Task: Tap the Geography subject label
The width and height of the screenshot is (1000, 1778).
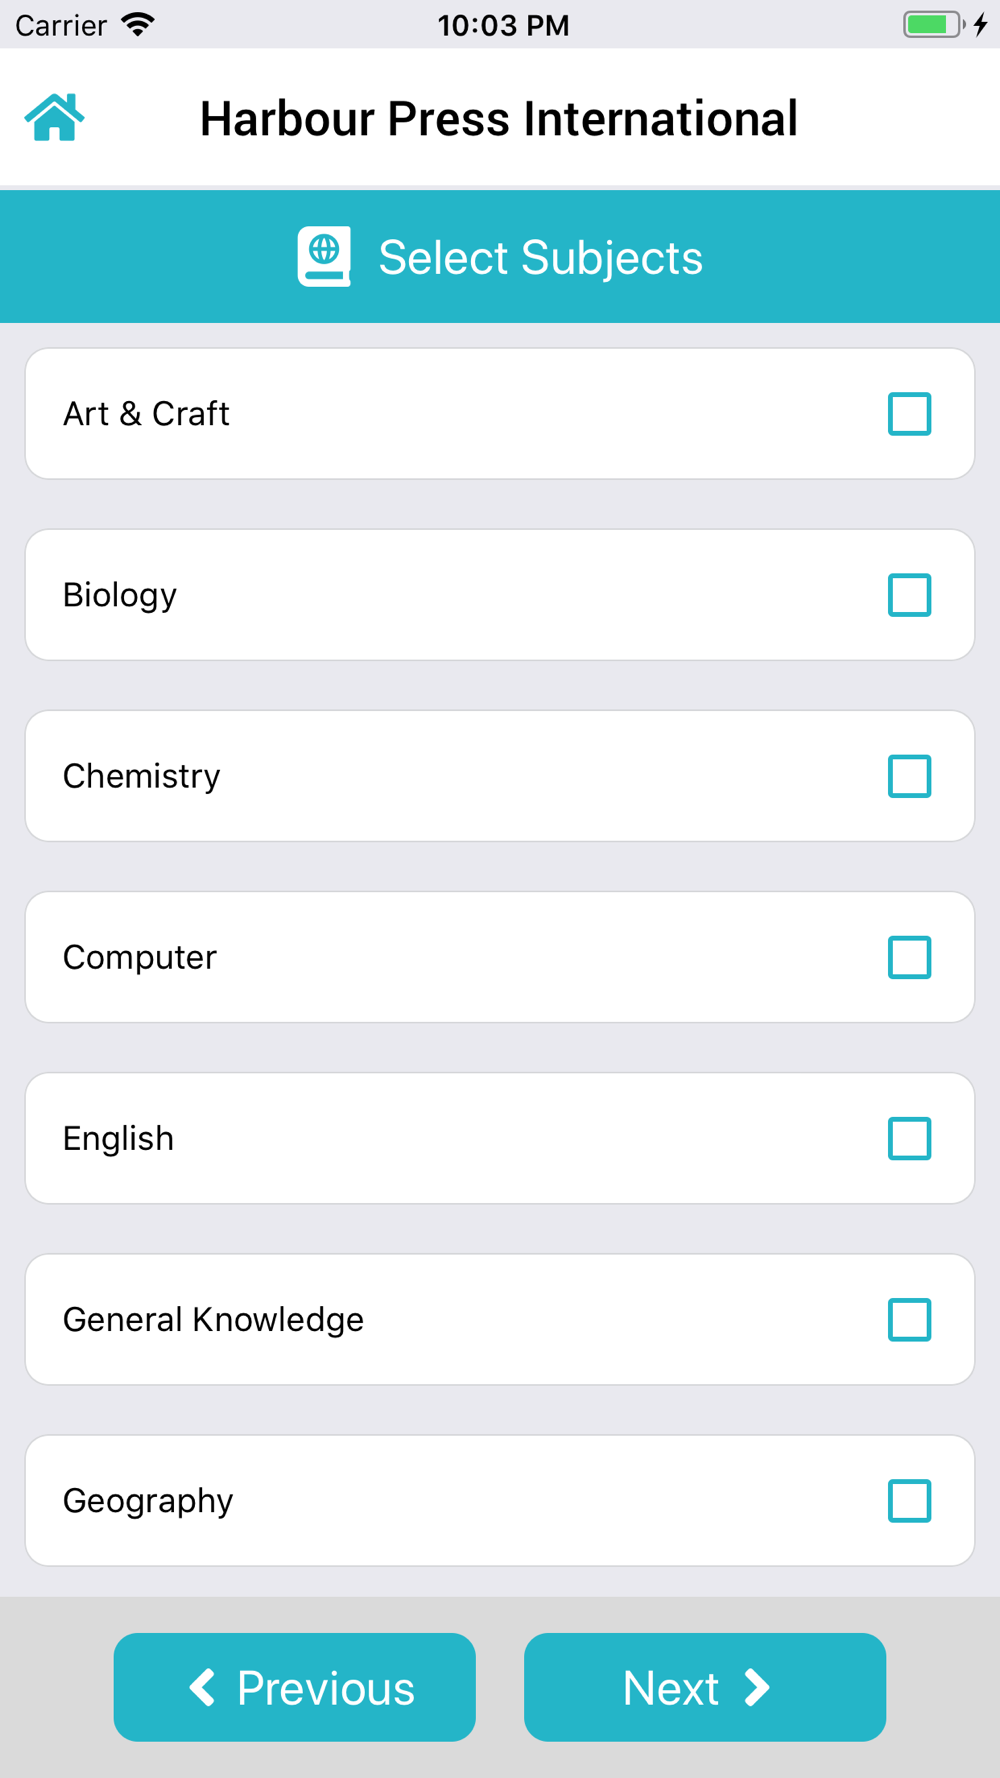Action: [148, 1501]
